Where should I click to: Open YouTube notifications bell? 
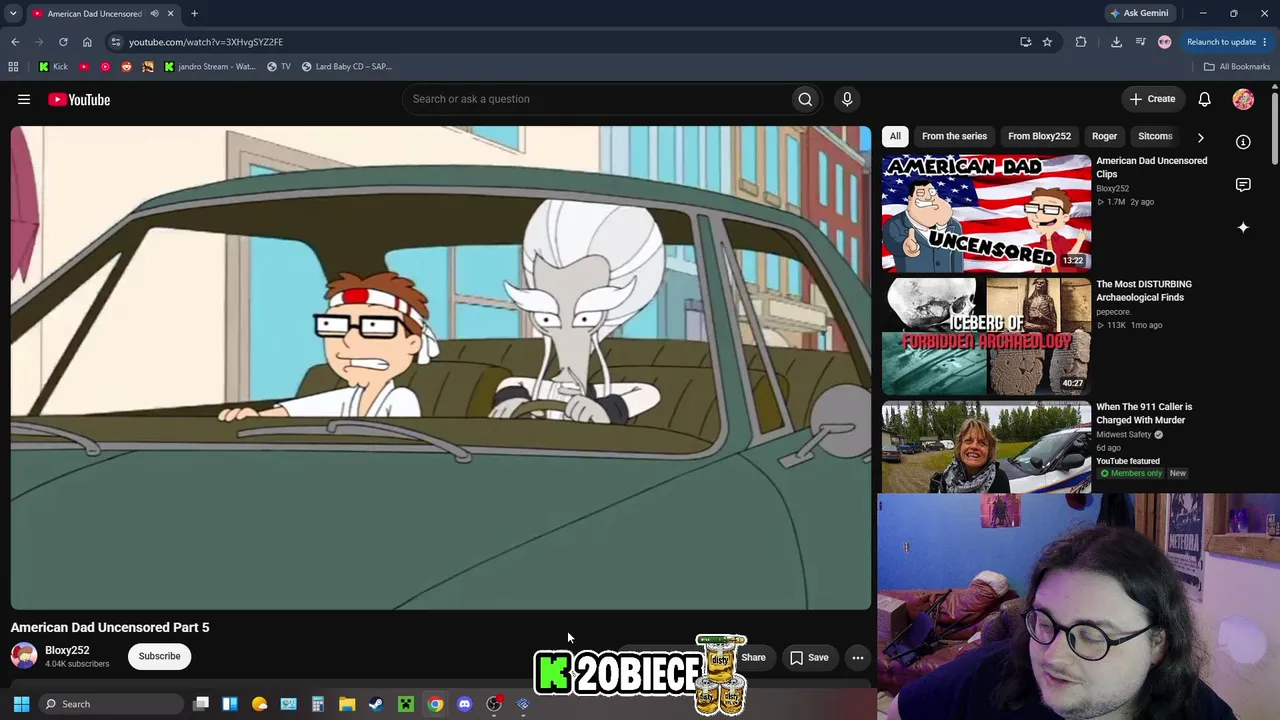click(x=1205, y=99)
